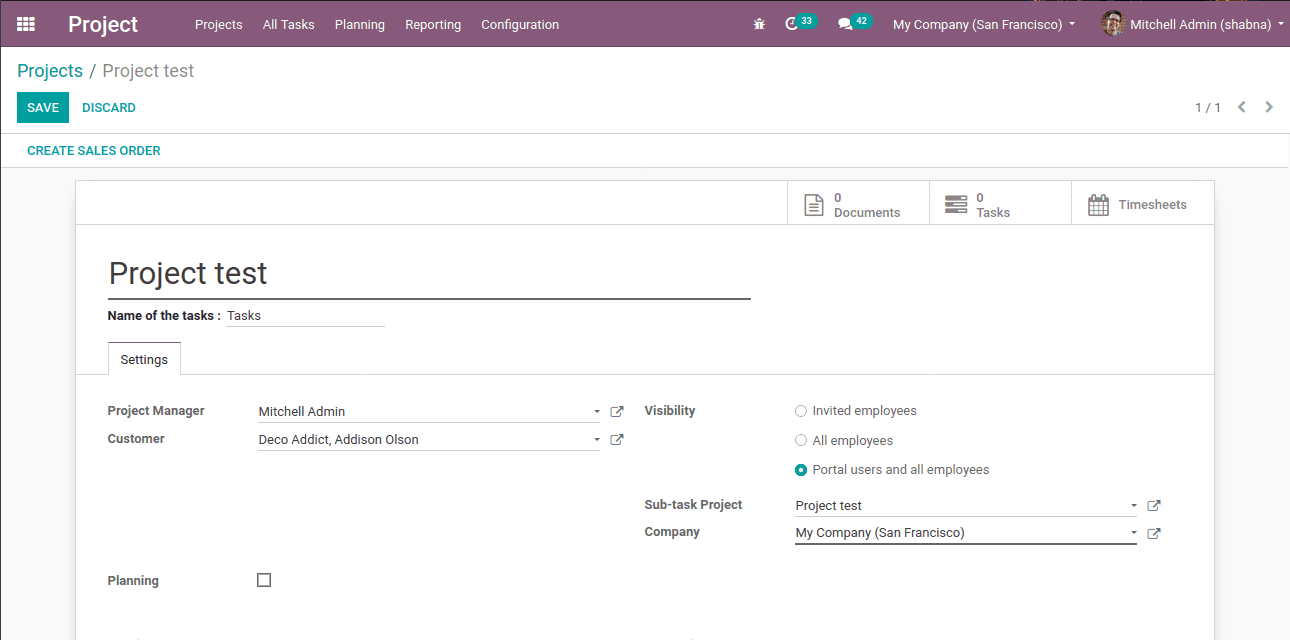Open activities clock icon with 33 badge

801,23
